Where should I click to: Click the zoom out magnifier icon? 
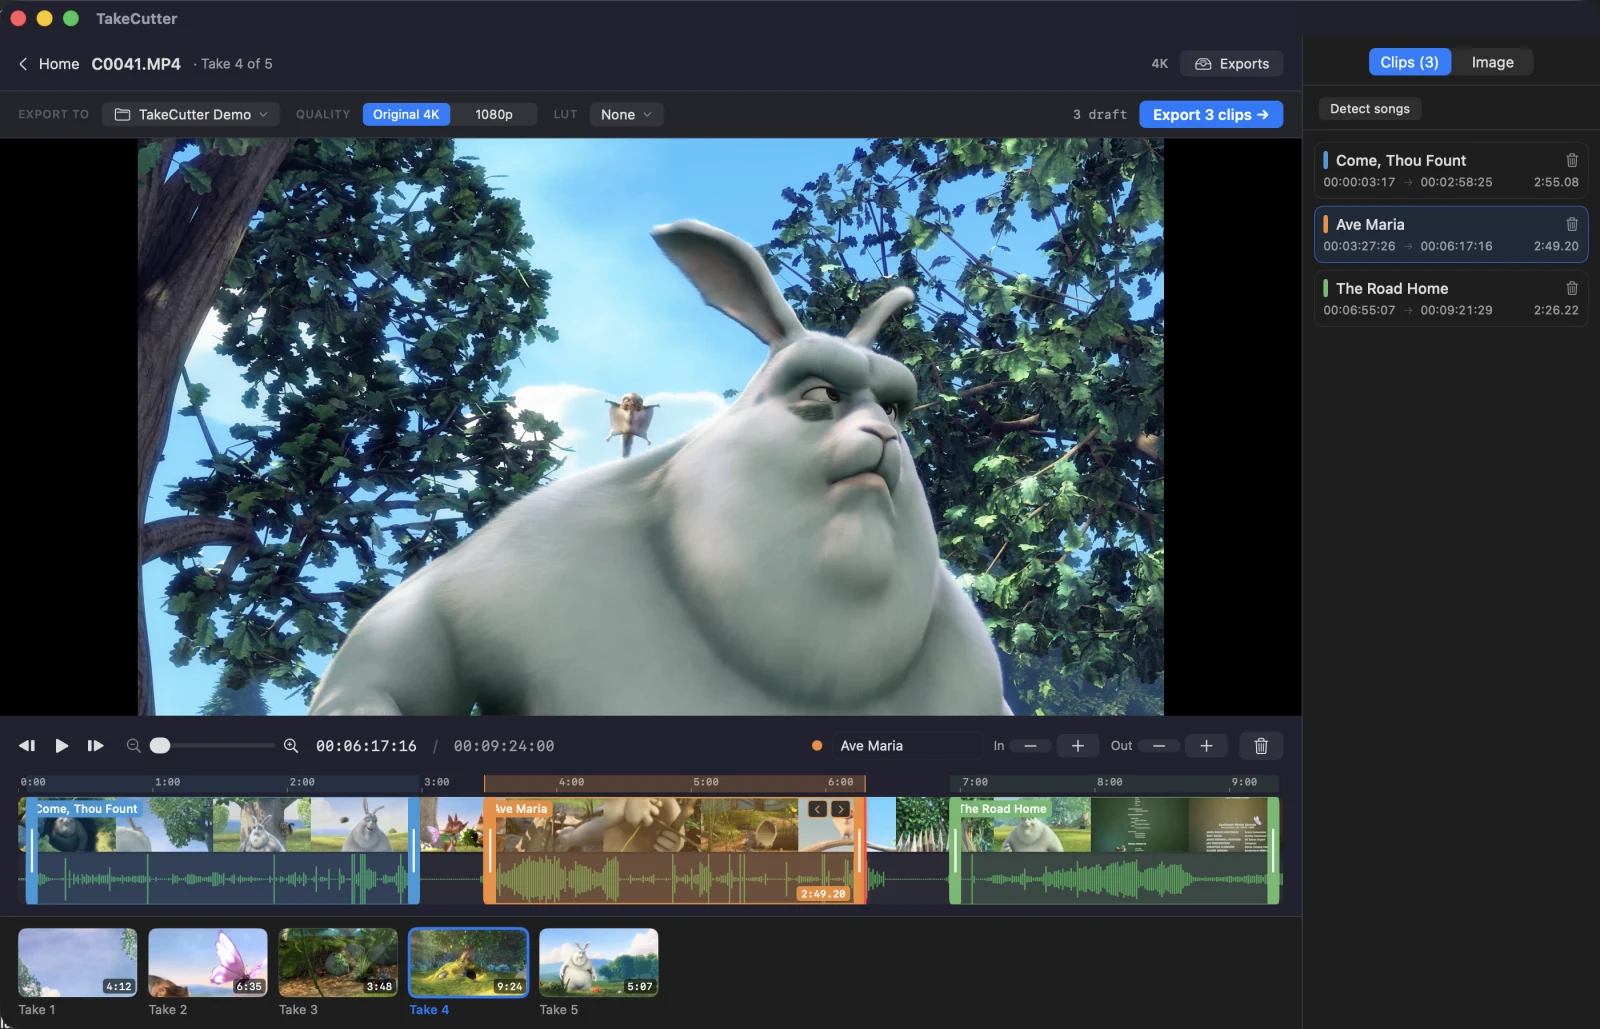click(133, 746)
